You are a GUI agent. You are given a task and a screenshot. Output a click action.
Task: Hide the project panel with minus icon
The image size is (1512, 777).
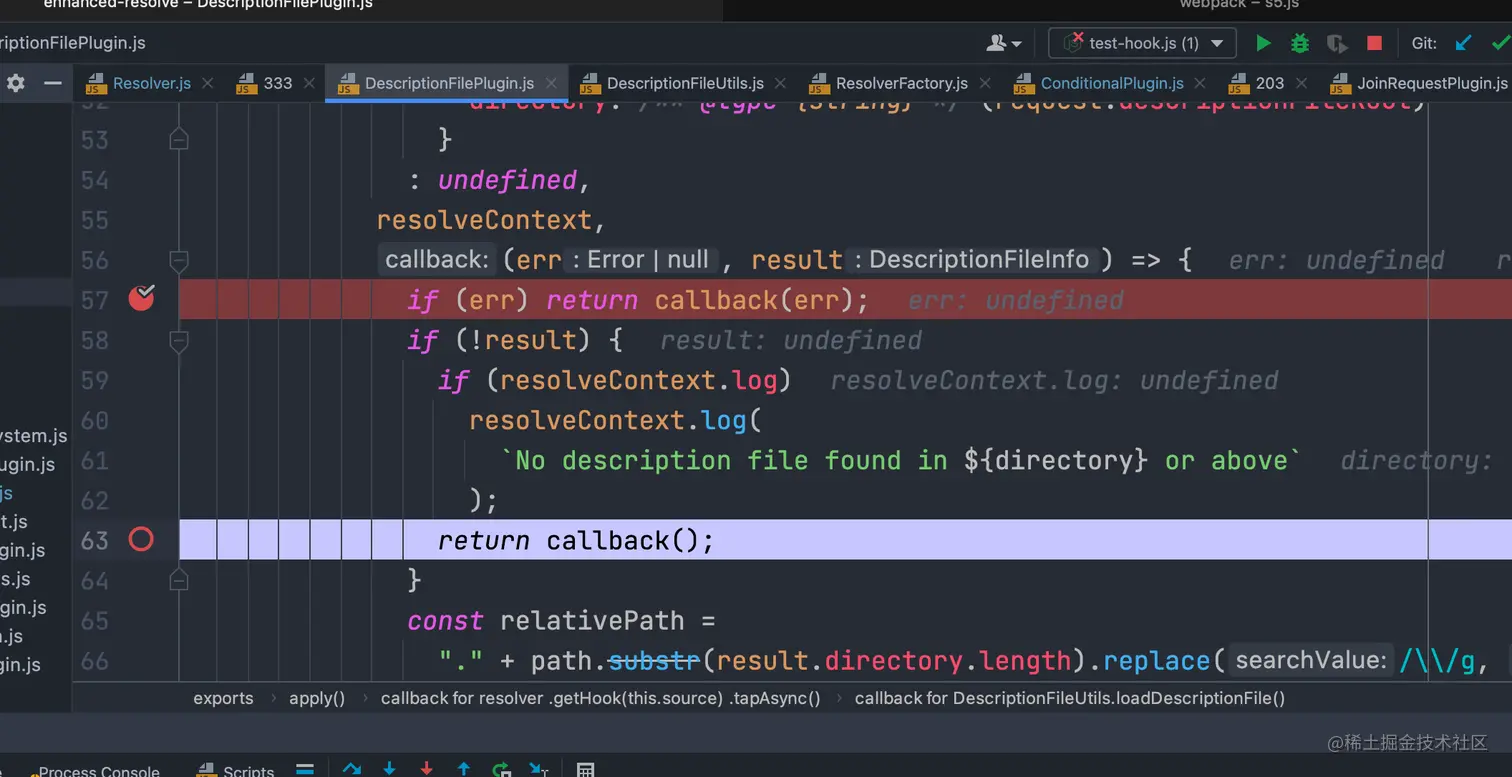click(52, 83)
